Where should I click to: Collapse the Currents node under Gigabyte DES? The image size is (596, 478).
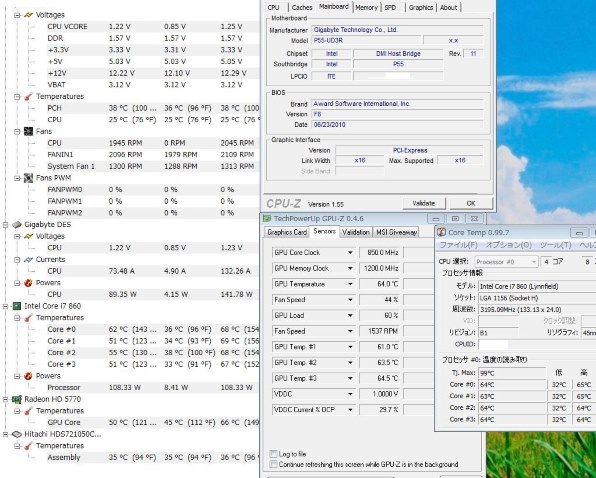pyautogui.click(x=17, y=260)
